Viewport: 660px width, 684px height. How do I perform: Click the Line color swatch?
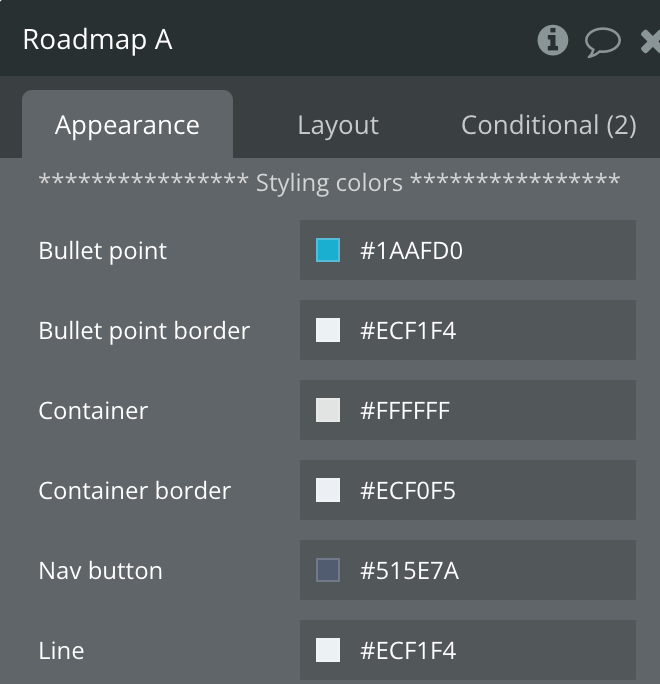coord(328,650)
